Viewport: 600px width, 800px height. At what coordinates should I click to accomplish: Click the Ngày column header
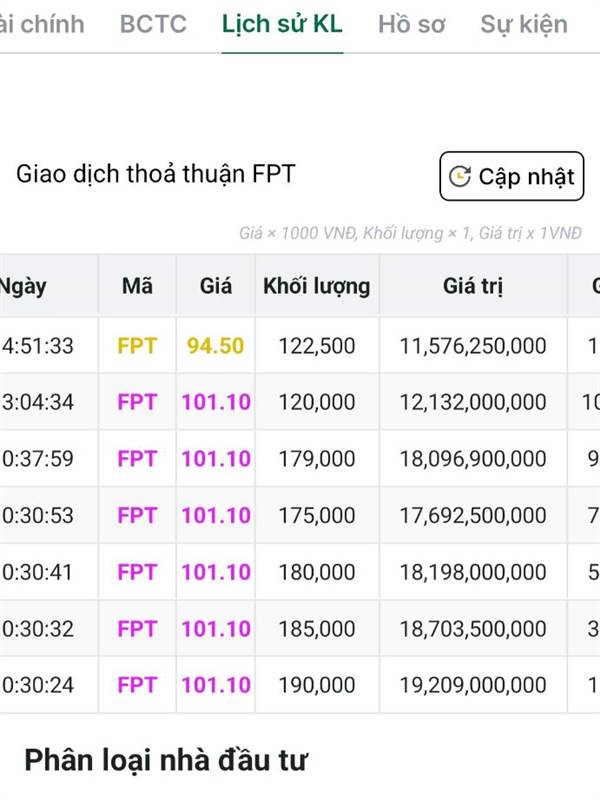pyautogui.click(x=24, y=286)
